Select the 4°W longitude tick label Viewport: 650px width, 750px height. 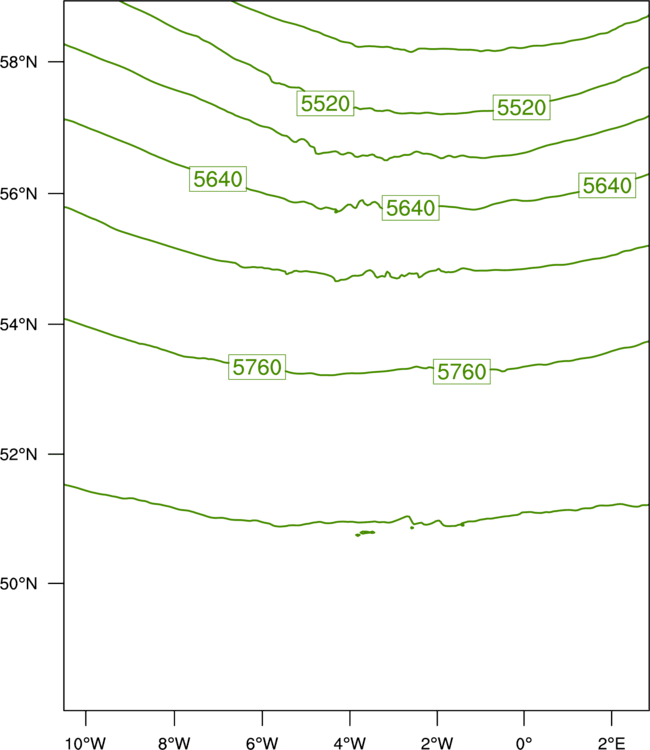[350, 743]
